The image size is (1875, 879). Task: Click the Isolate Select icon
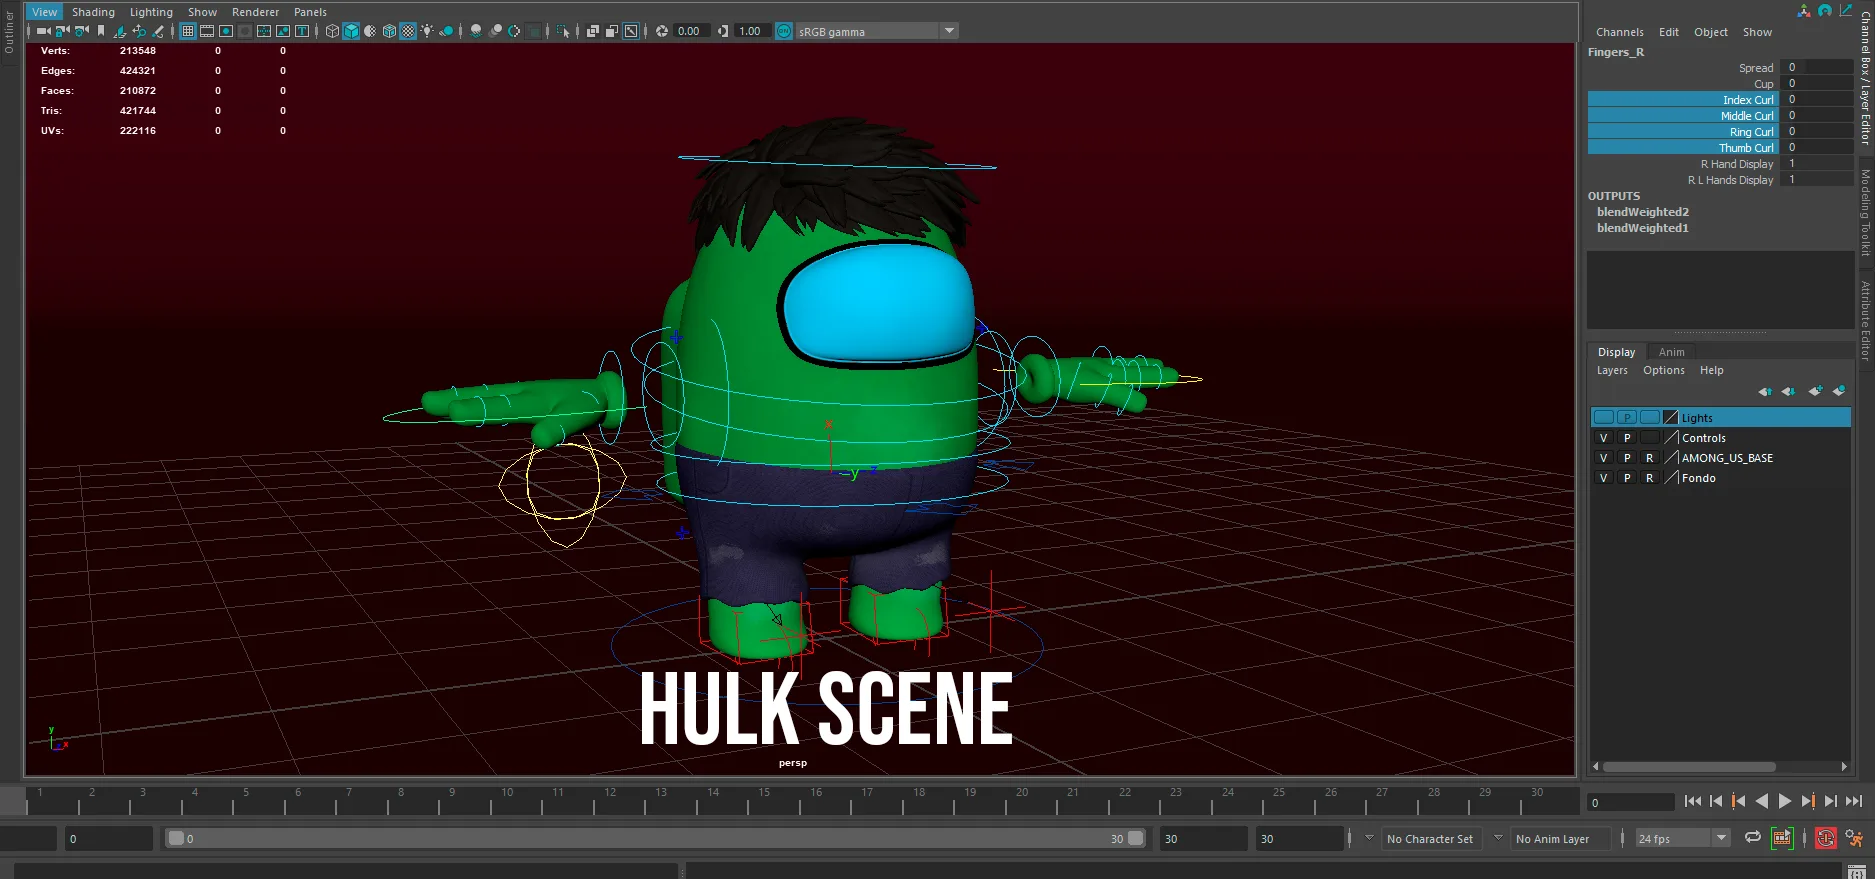click(563, 31)
